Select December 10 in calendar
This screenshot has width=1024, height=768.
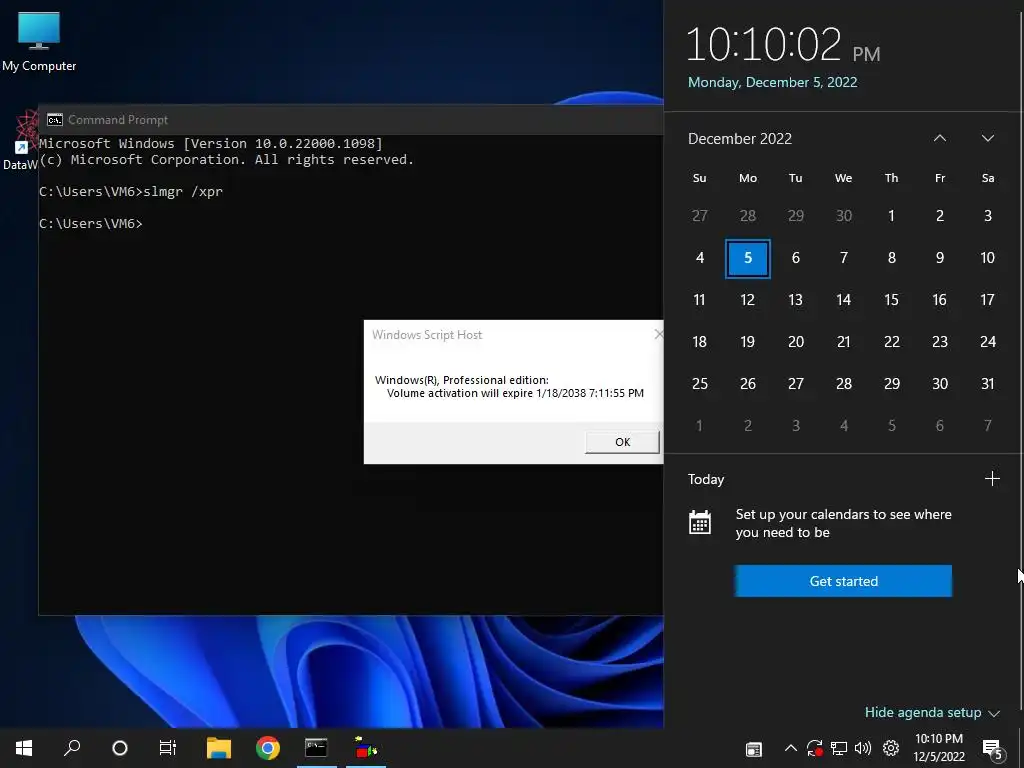point(987,258)
